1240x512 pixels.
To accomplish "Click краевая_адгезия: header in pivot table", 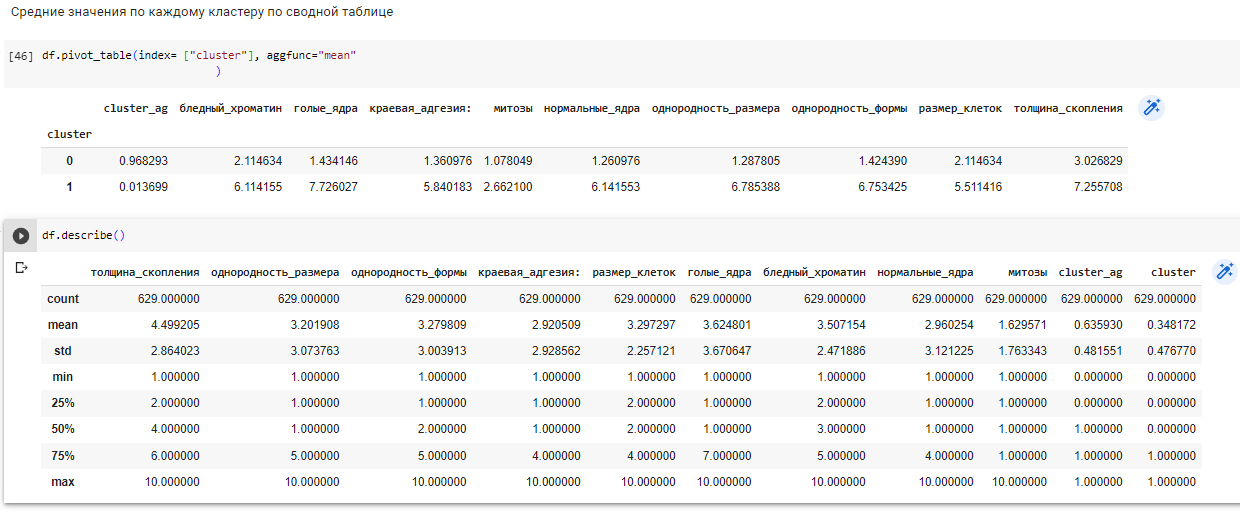I will [x=420, y=108].
